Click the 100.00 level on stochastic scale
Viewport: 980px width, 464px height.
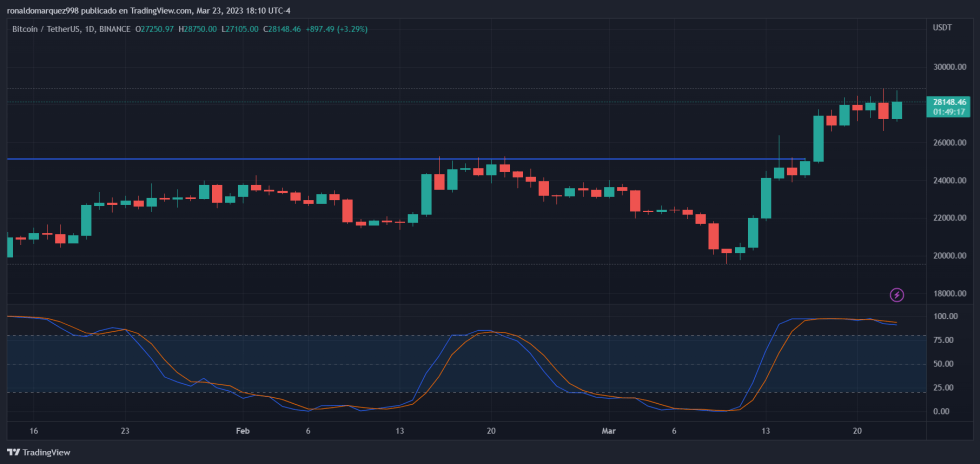945,317
